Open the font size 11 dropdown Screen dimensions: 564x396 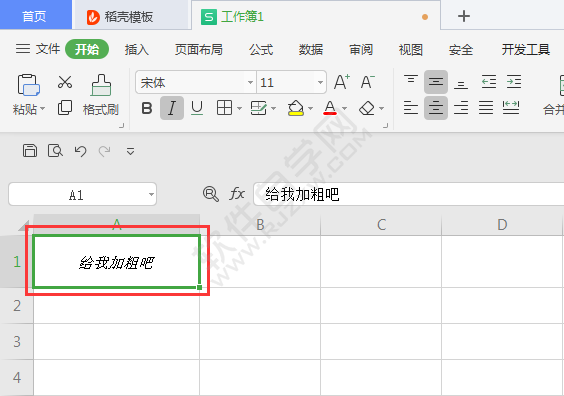click(x=320, y=82)
